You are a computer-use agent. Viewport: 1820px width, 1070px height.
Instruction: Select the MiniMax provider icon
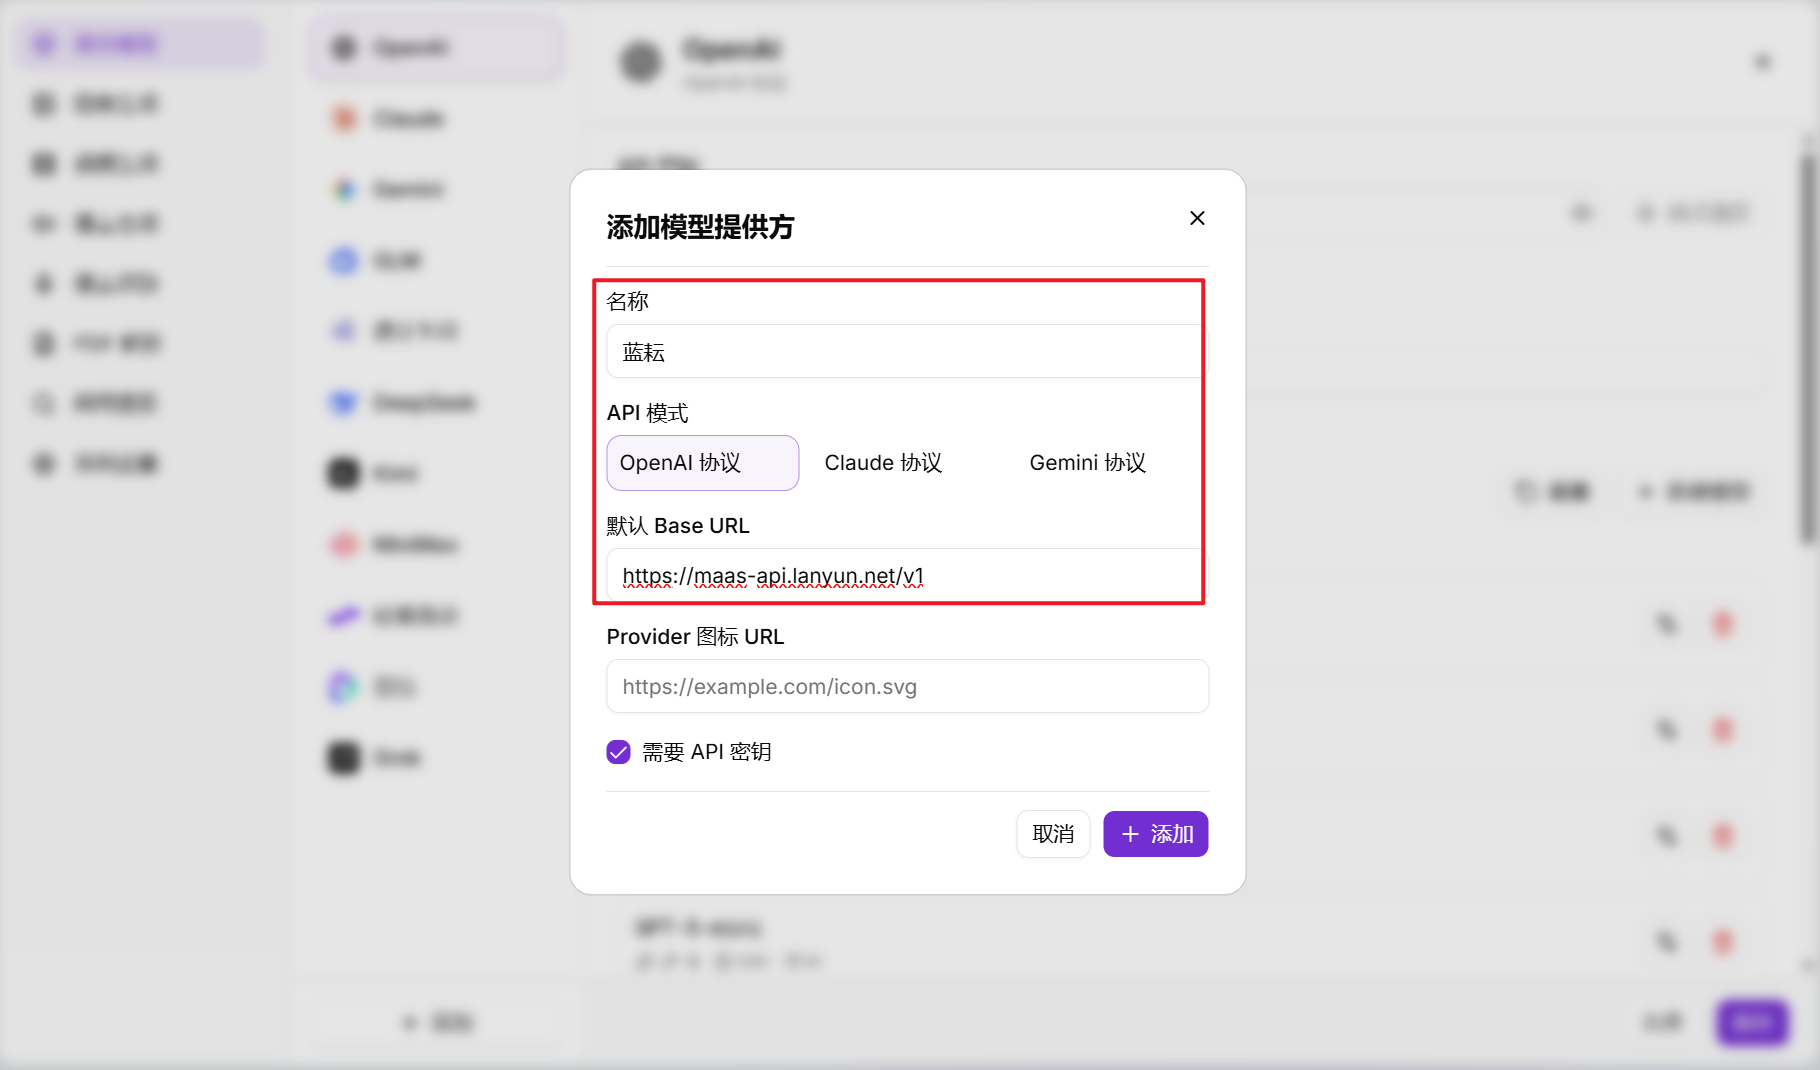344,545
